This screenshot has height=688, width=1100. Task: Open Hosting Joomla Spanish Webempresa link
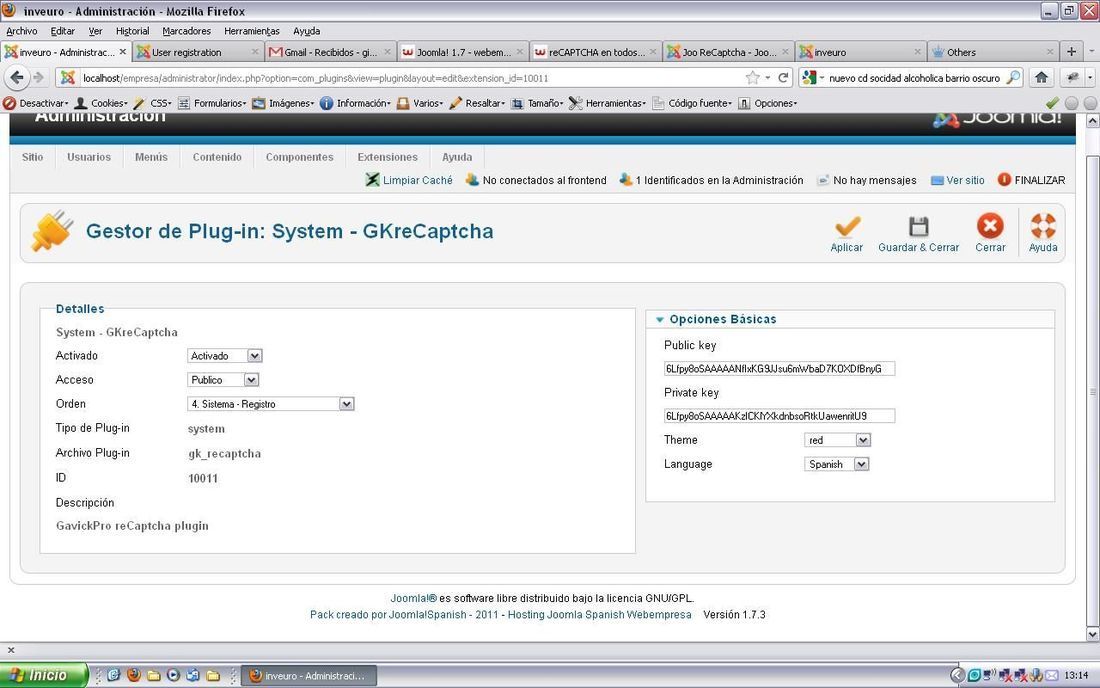point(599,614)
